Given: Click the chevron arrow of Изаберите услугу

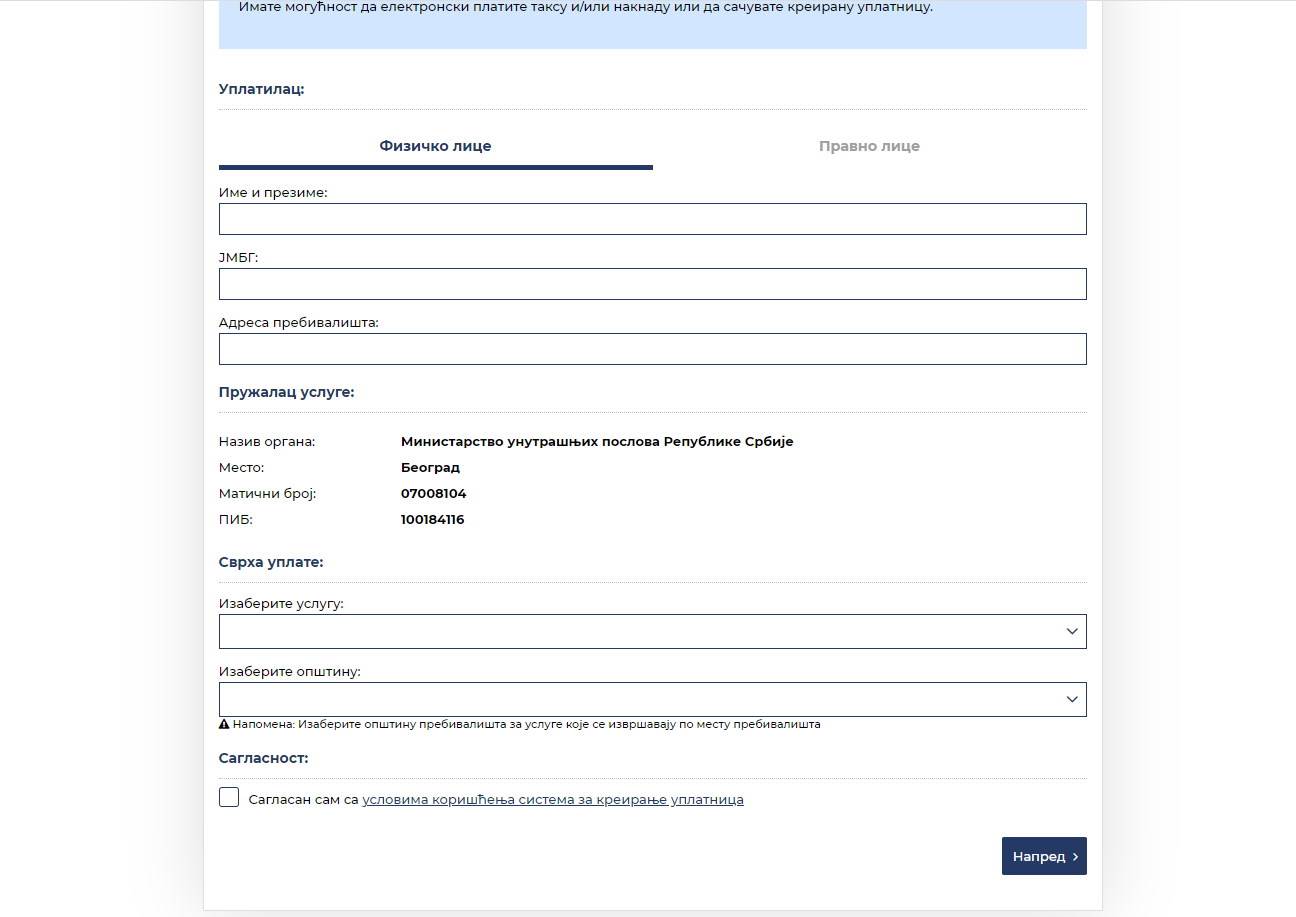Looking at the screenshot, I should click(x=1072, y=632).
